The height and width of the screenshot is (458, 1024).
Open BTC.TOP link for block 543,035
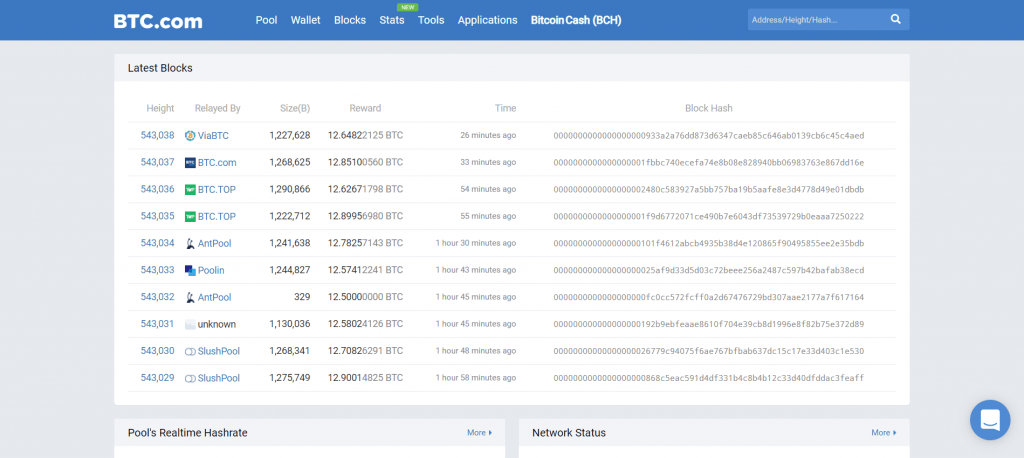click(217, 216)
